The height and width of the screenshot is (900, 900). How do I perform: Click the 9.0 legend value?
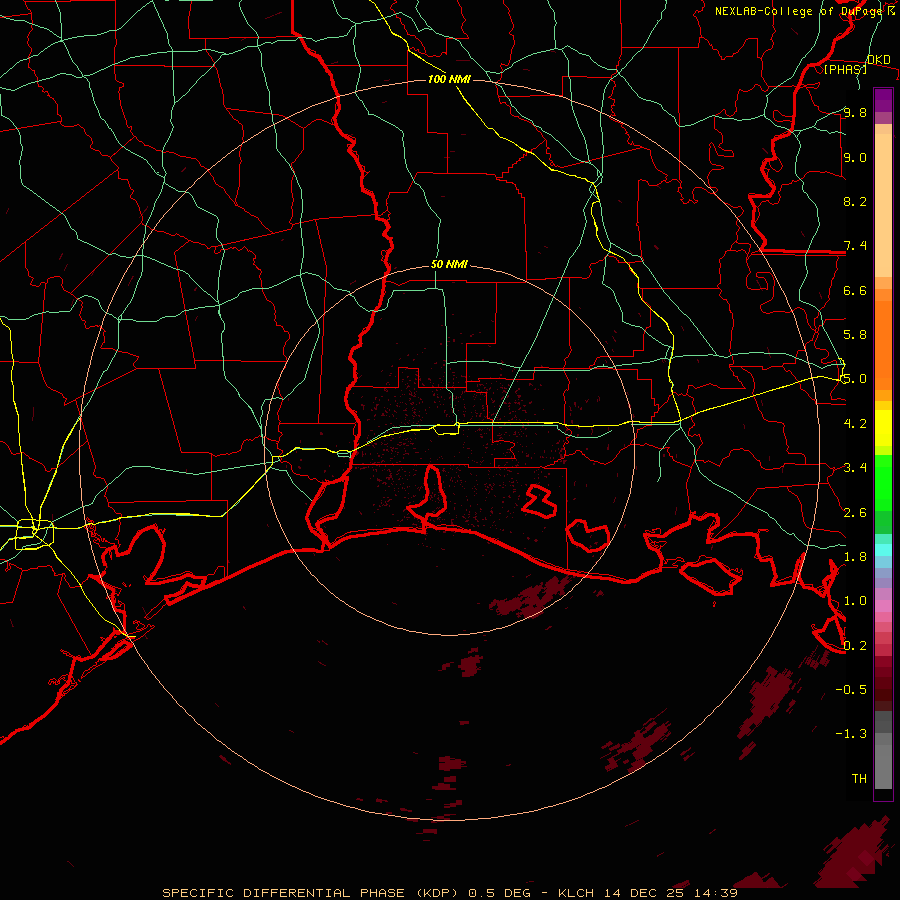[x=855, y=157]
